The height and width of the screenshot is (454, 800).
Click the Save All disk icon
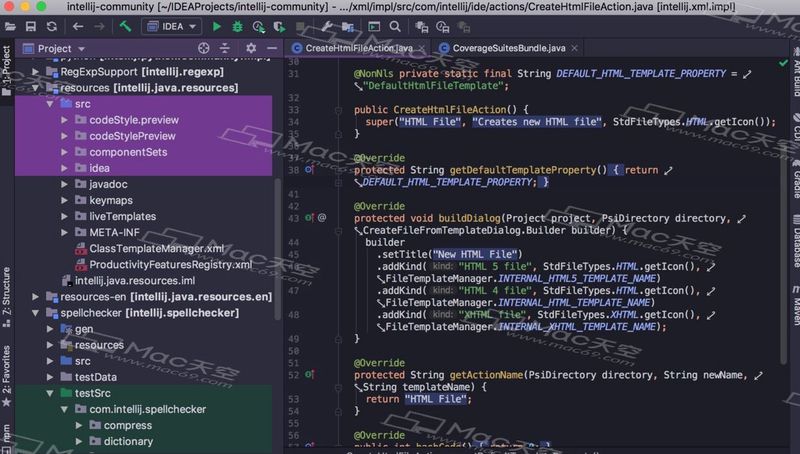click(31, 27)
